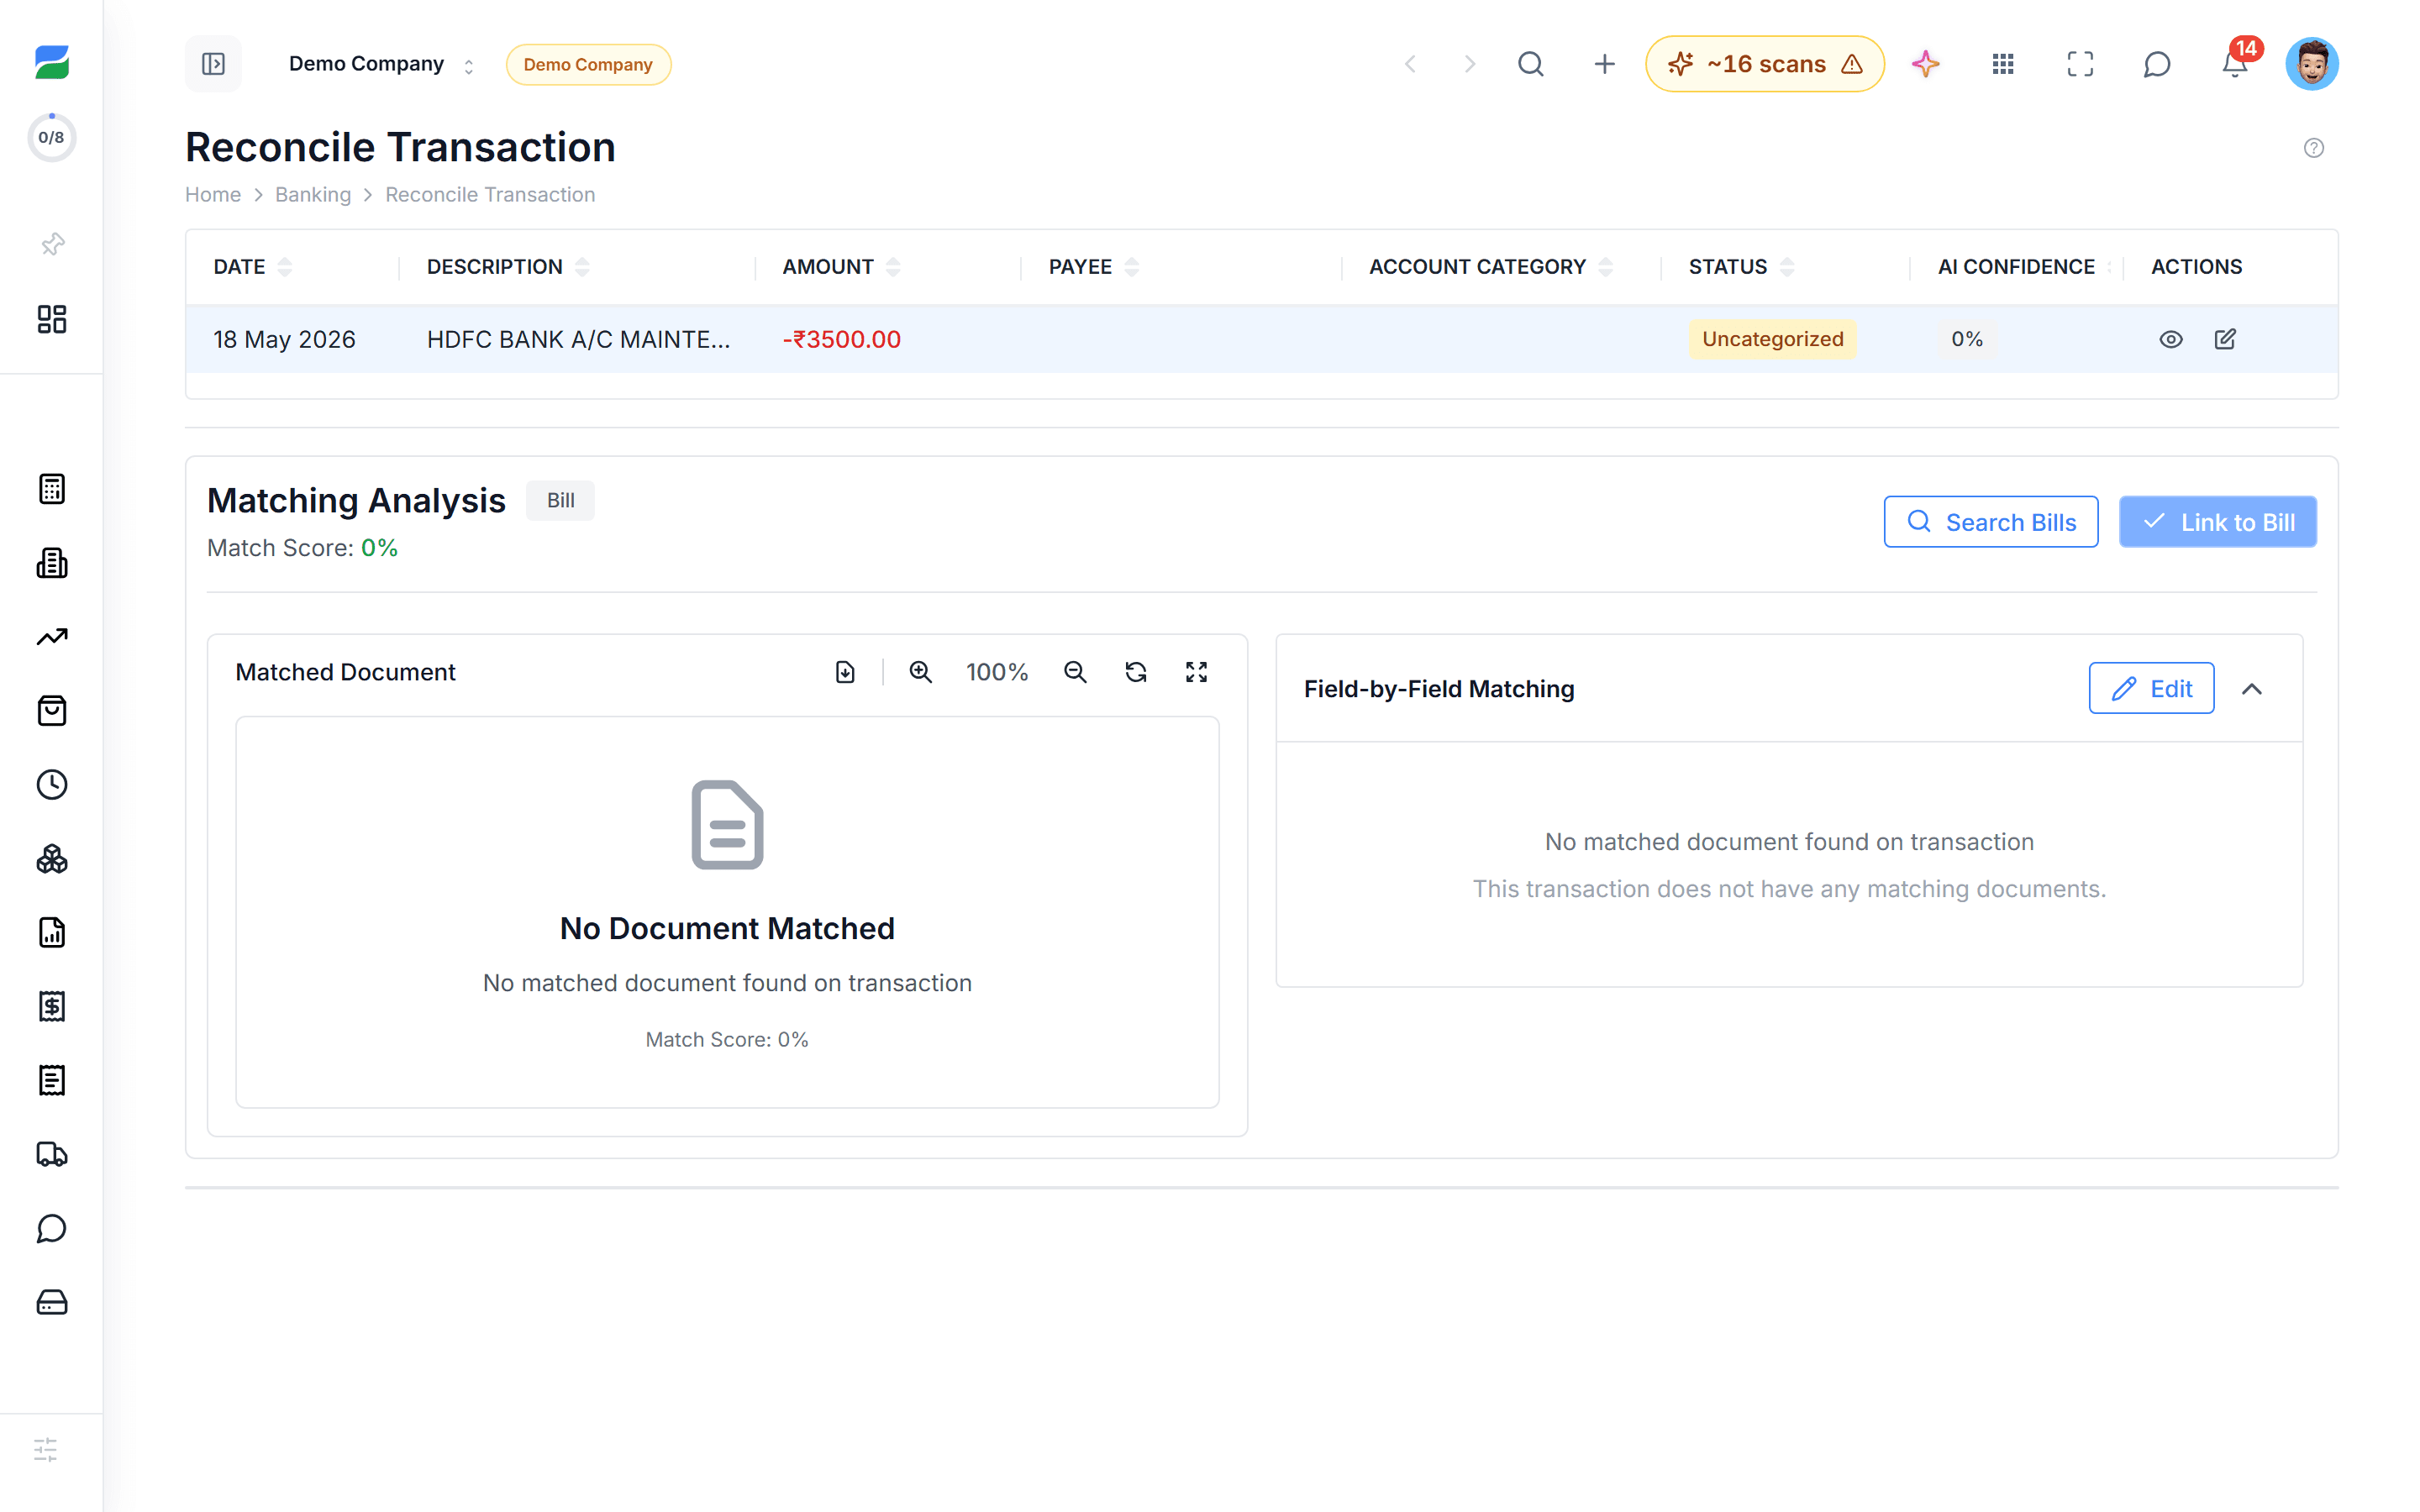Open the trending chart icon in sidebar
The image size is (2420, 1512).
click(x=52, y=637)
